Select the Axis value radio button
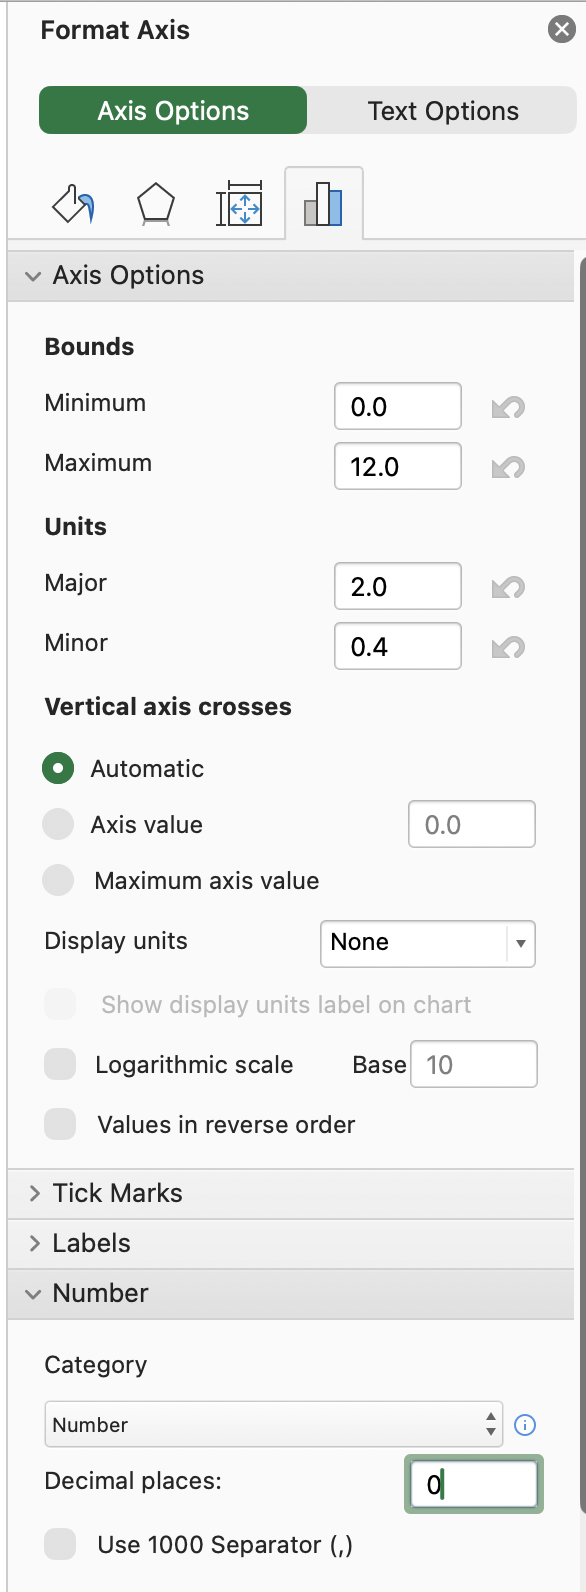The width and height of the screenshot is (586, 1592). pyautogui.click(x=58, y=824)
